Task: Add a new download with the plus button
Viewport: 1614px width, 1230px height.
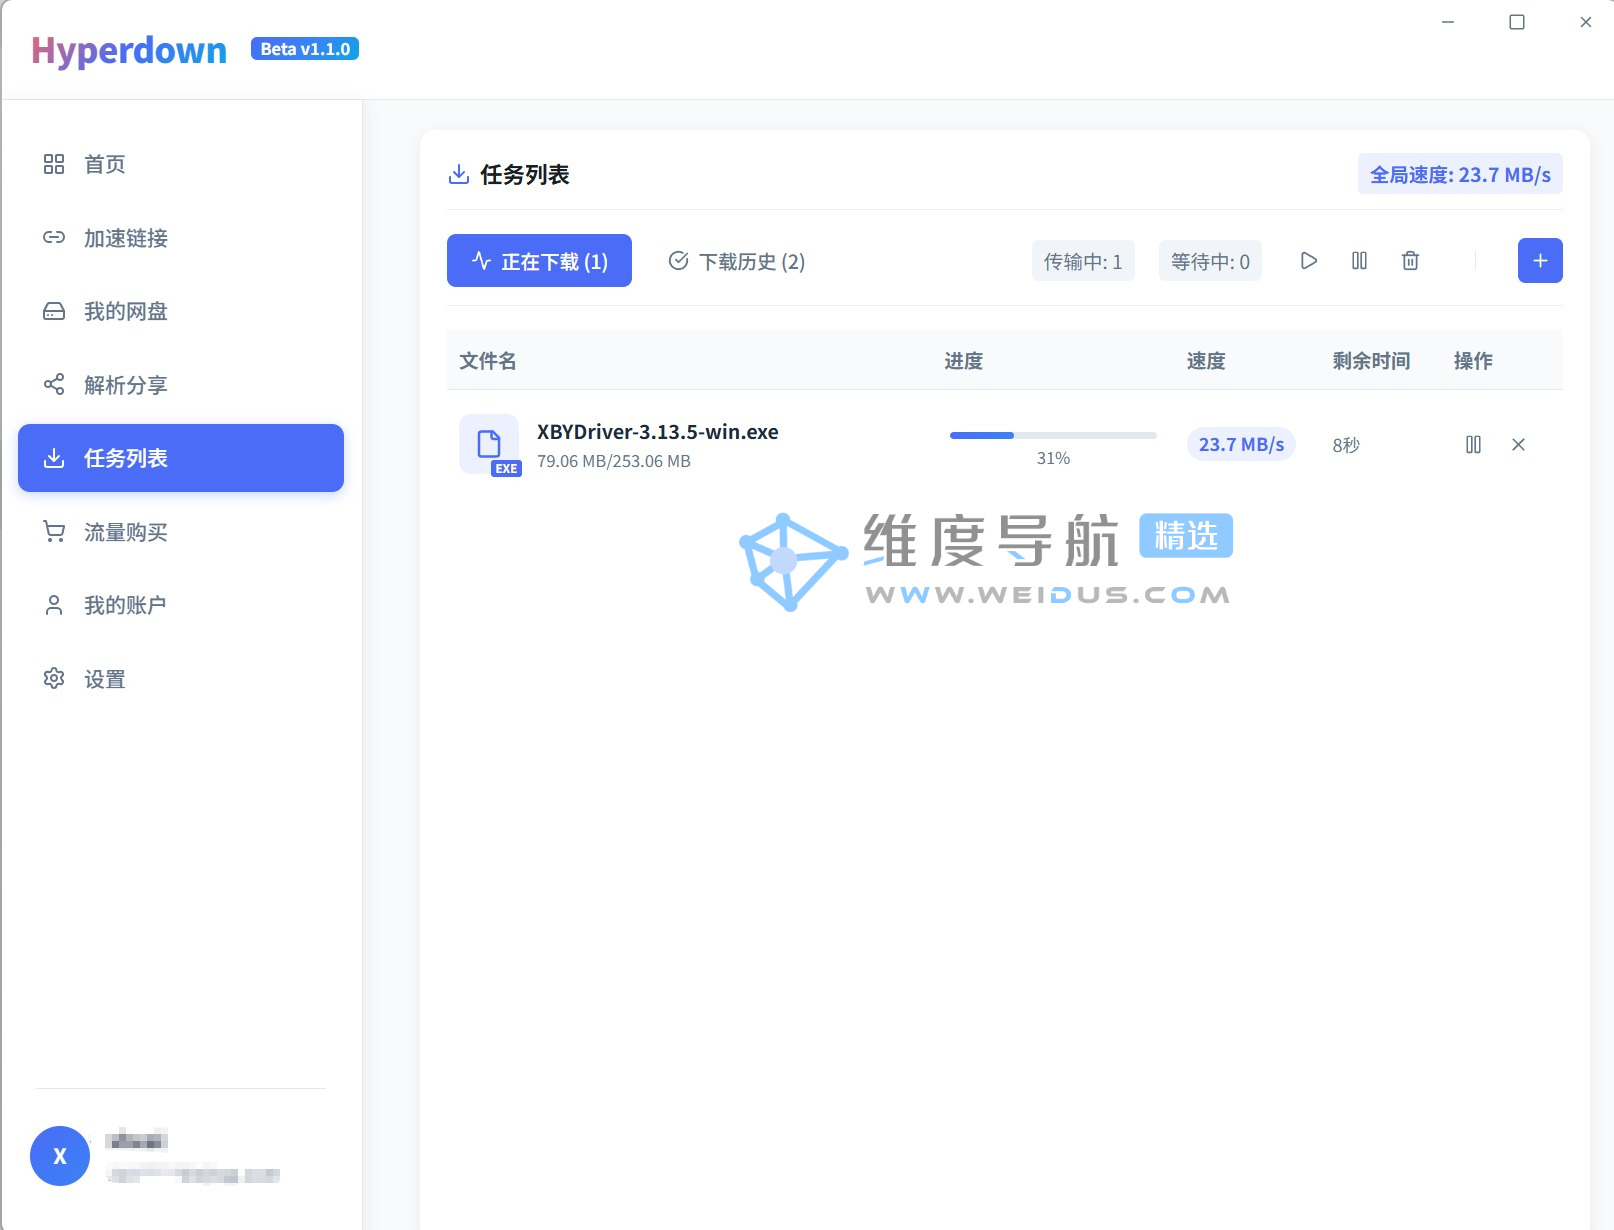Action: coord(1539,260)
